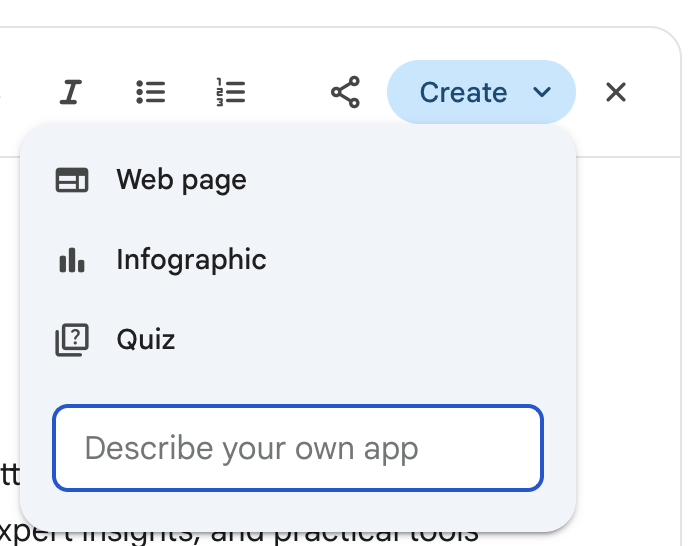Choose the Infographic menu option
Viewport: 688px width, 546px height.
tap(191, 260)
